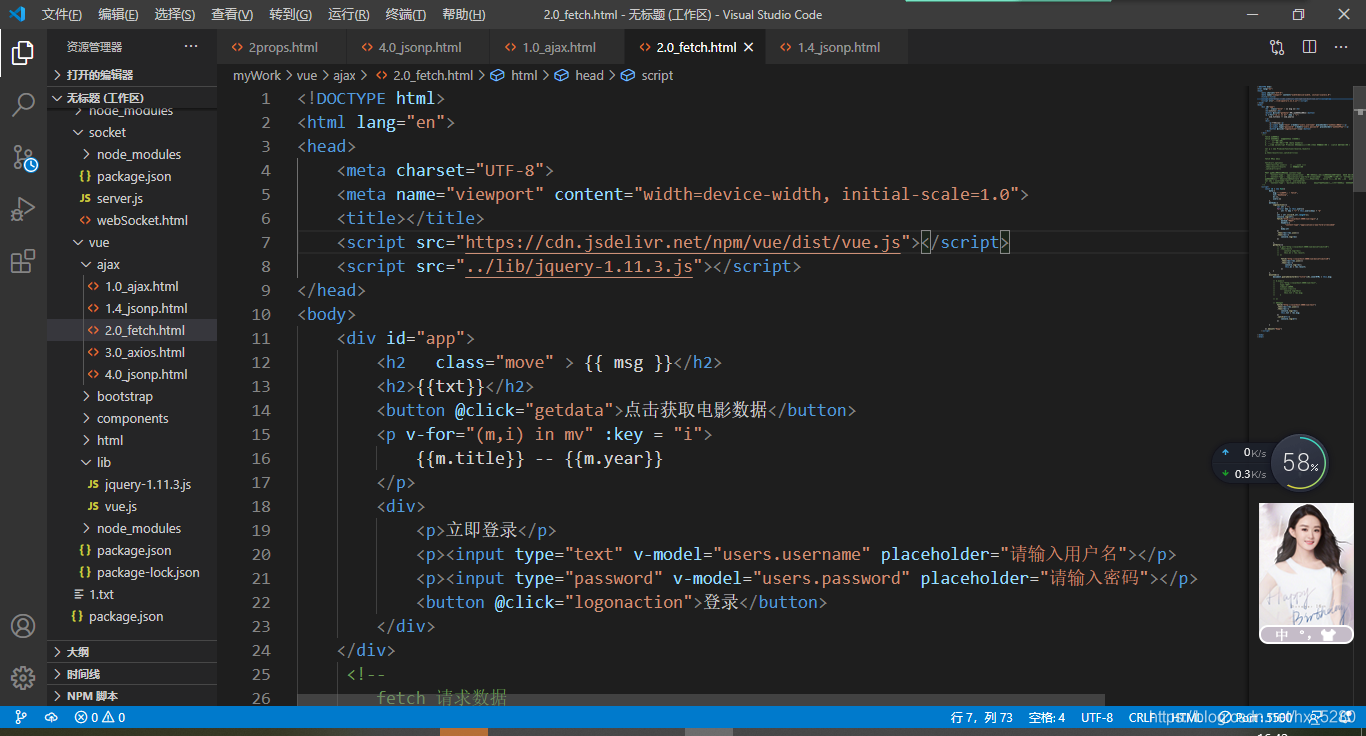Click the source control branch status icon
1366x736 pixels.
(22, 717)
